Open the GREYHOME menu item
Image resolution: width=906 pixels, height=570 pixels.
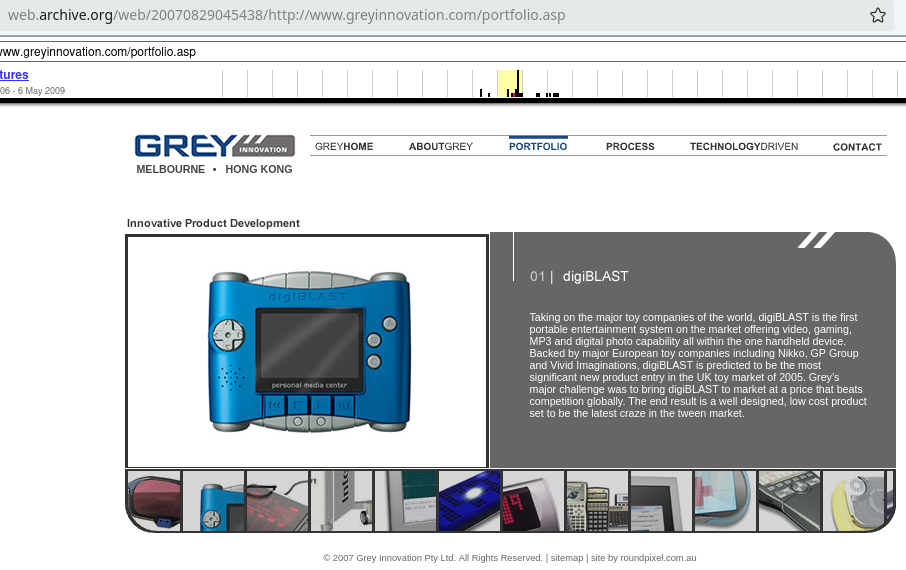[344, 147]
